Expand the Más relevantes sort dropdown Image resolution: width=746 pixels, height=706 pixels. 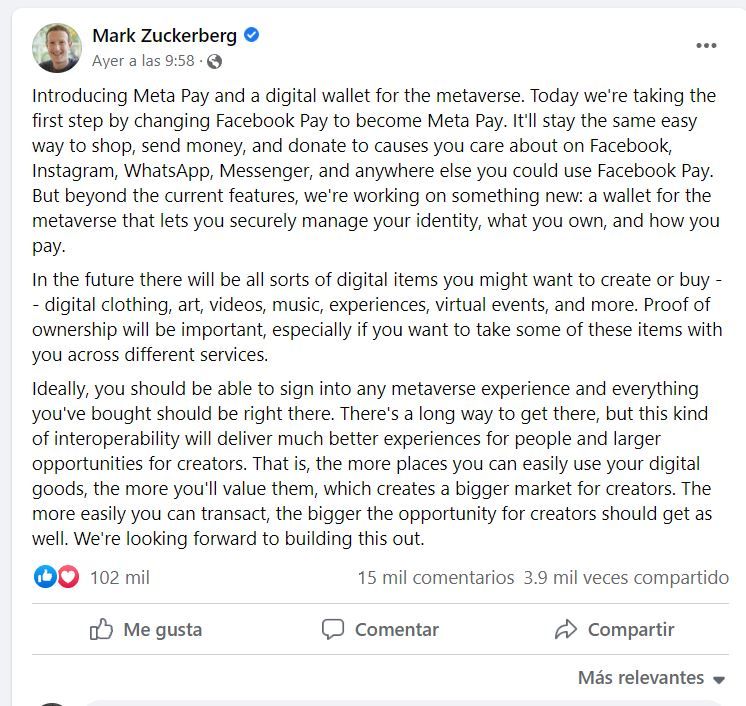tap(651, 677)
